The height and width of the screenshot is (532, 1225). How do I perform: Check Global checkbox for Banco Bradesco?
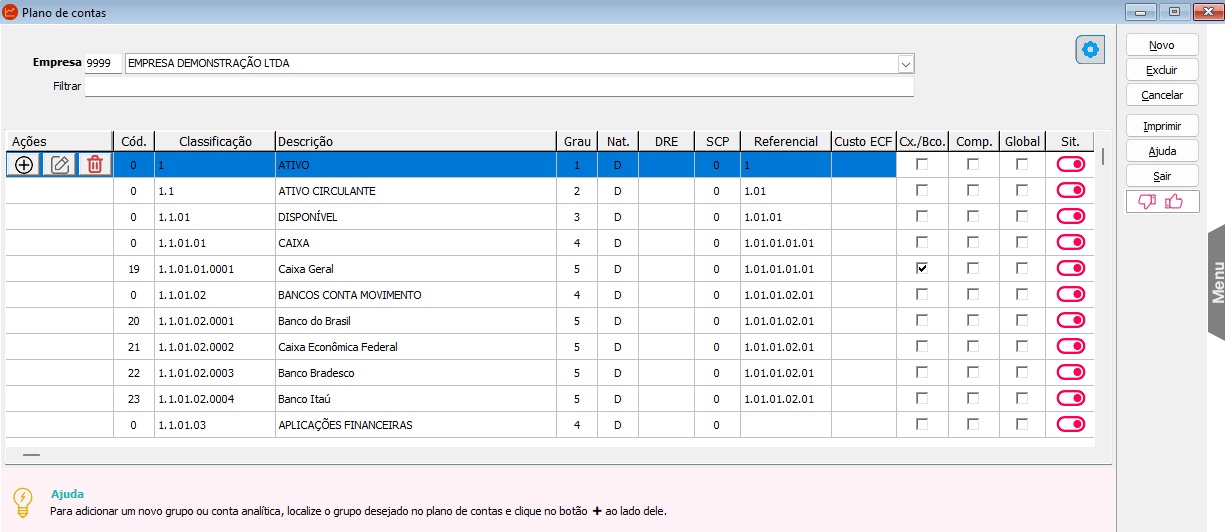1022,373
